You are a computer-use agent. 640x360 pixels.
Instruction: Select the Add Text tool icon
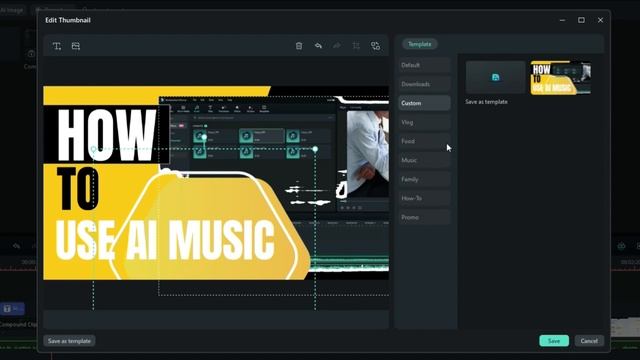tap(57, 46)
